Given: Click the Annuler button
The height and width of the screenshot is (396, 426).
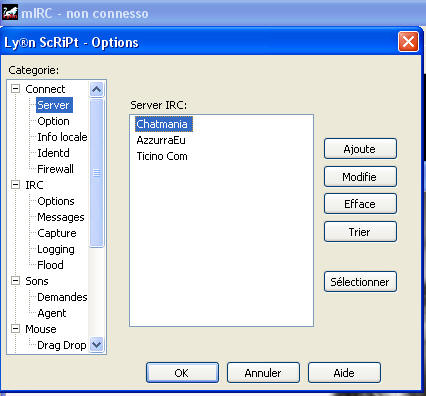Looking at the screenshot, I should click(x=263, y=373).
